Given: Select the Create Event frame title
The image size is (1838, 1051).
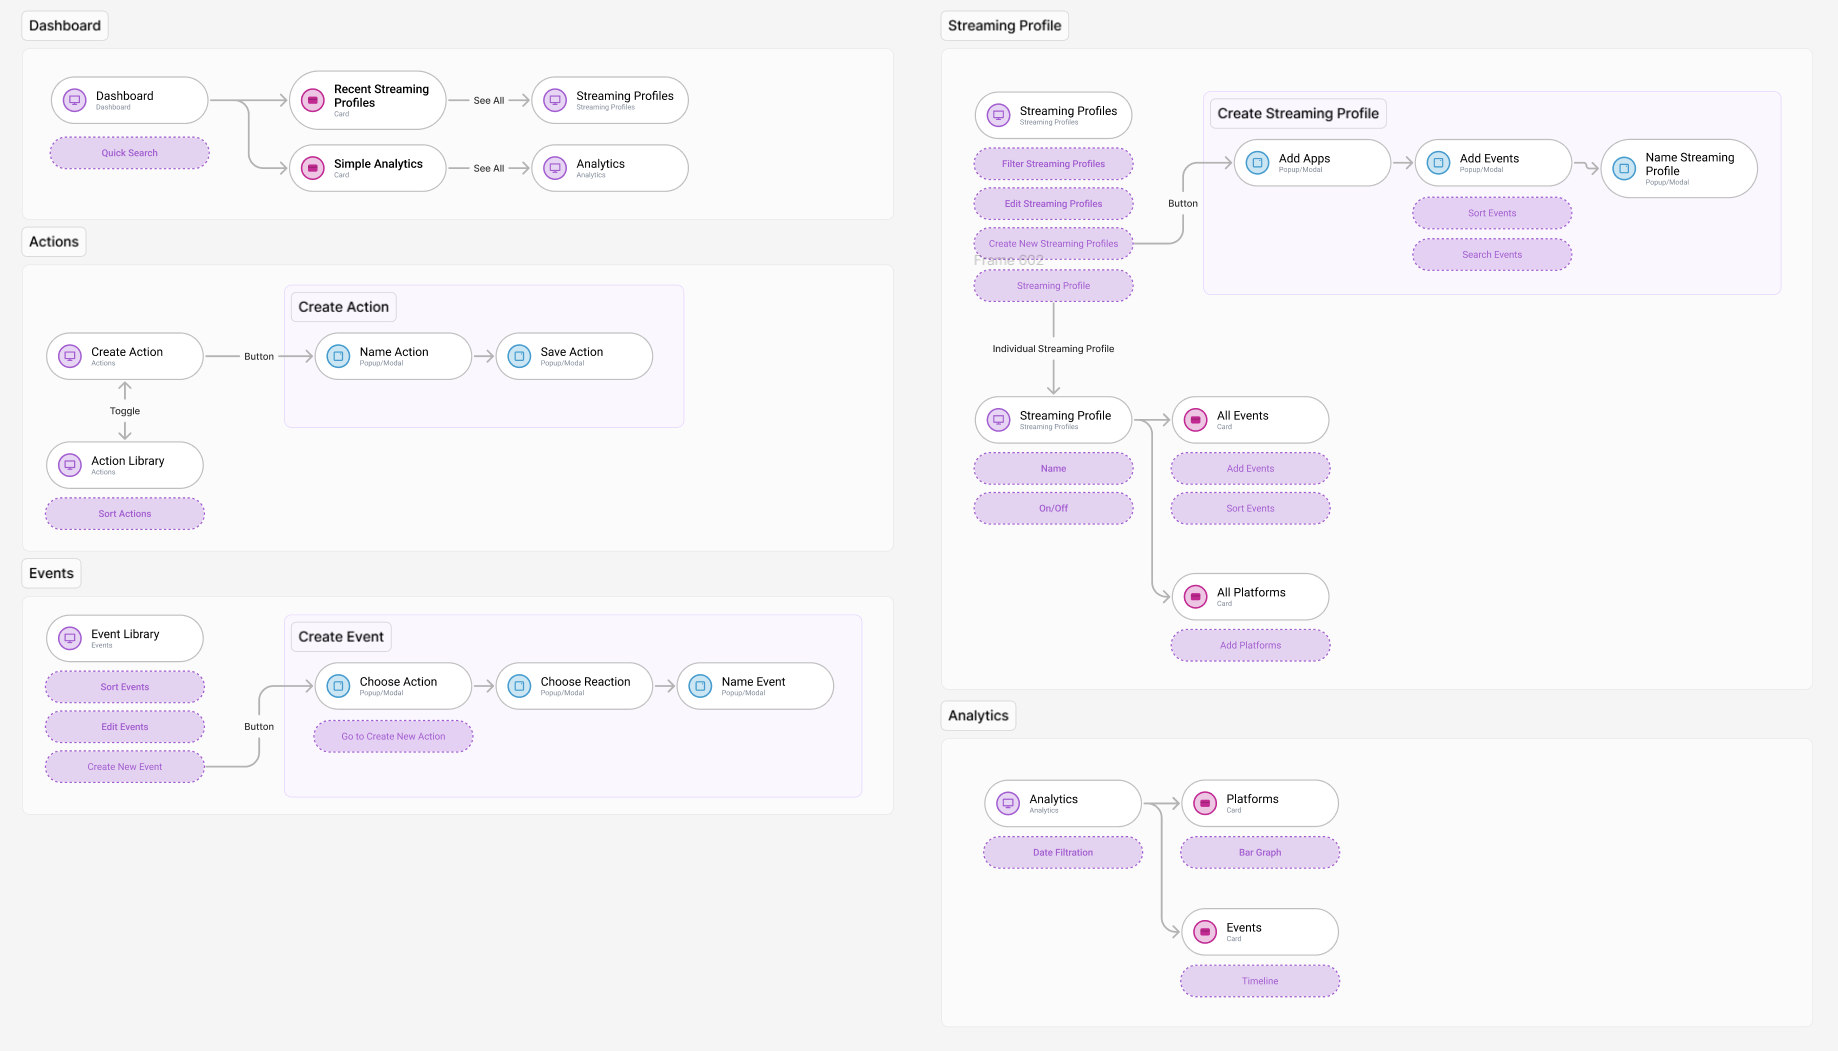Looking at the screenshot, I should pos(341,637).
